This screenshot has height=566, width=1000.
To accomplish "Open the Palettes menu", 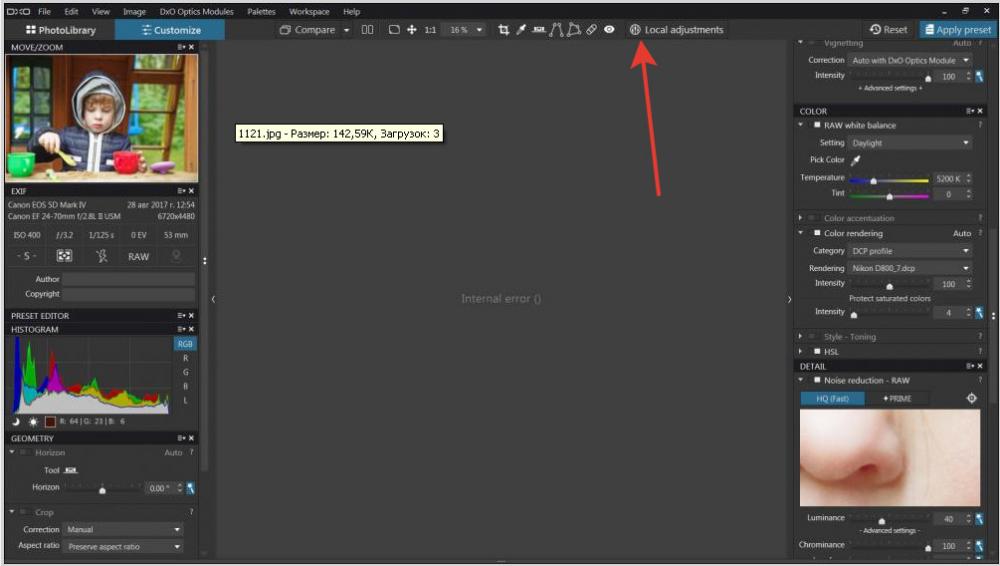I will 261,11.
